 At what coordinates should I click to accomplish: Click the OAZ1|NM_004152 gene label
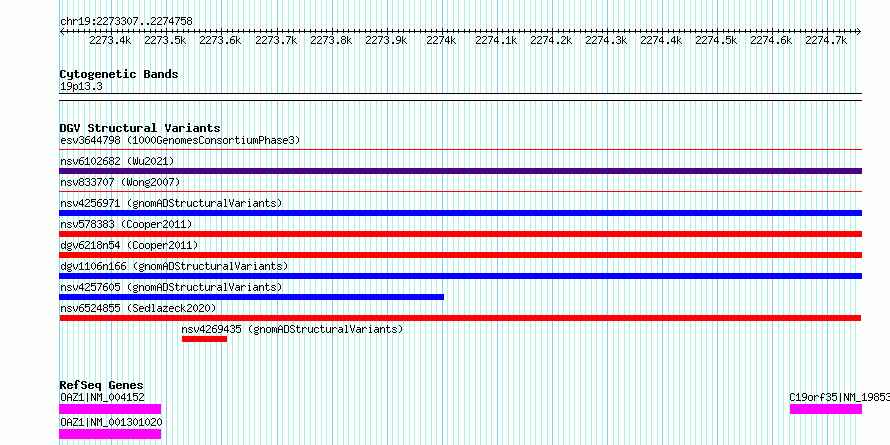[x=102, y=397]
